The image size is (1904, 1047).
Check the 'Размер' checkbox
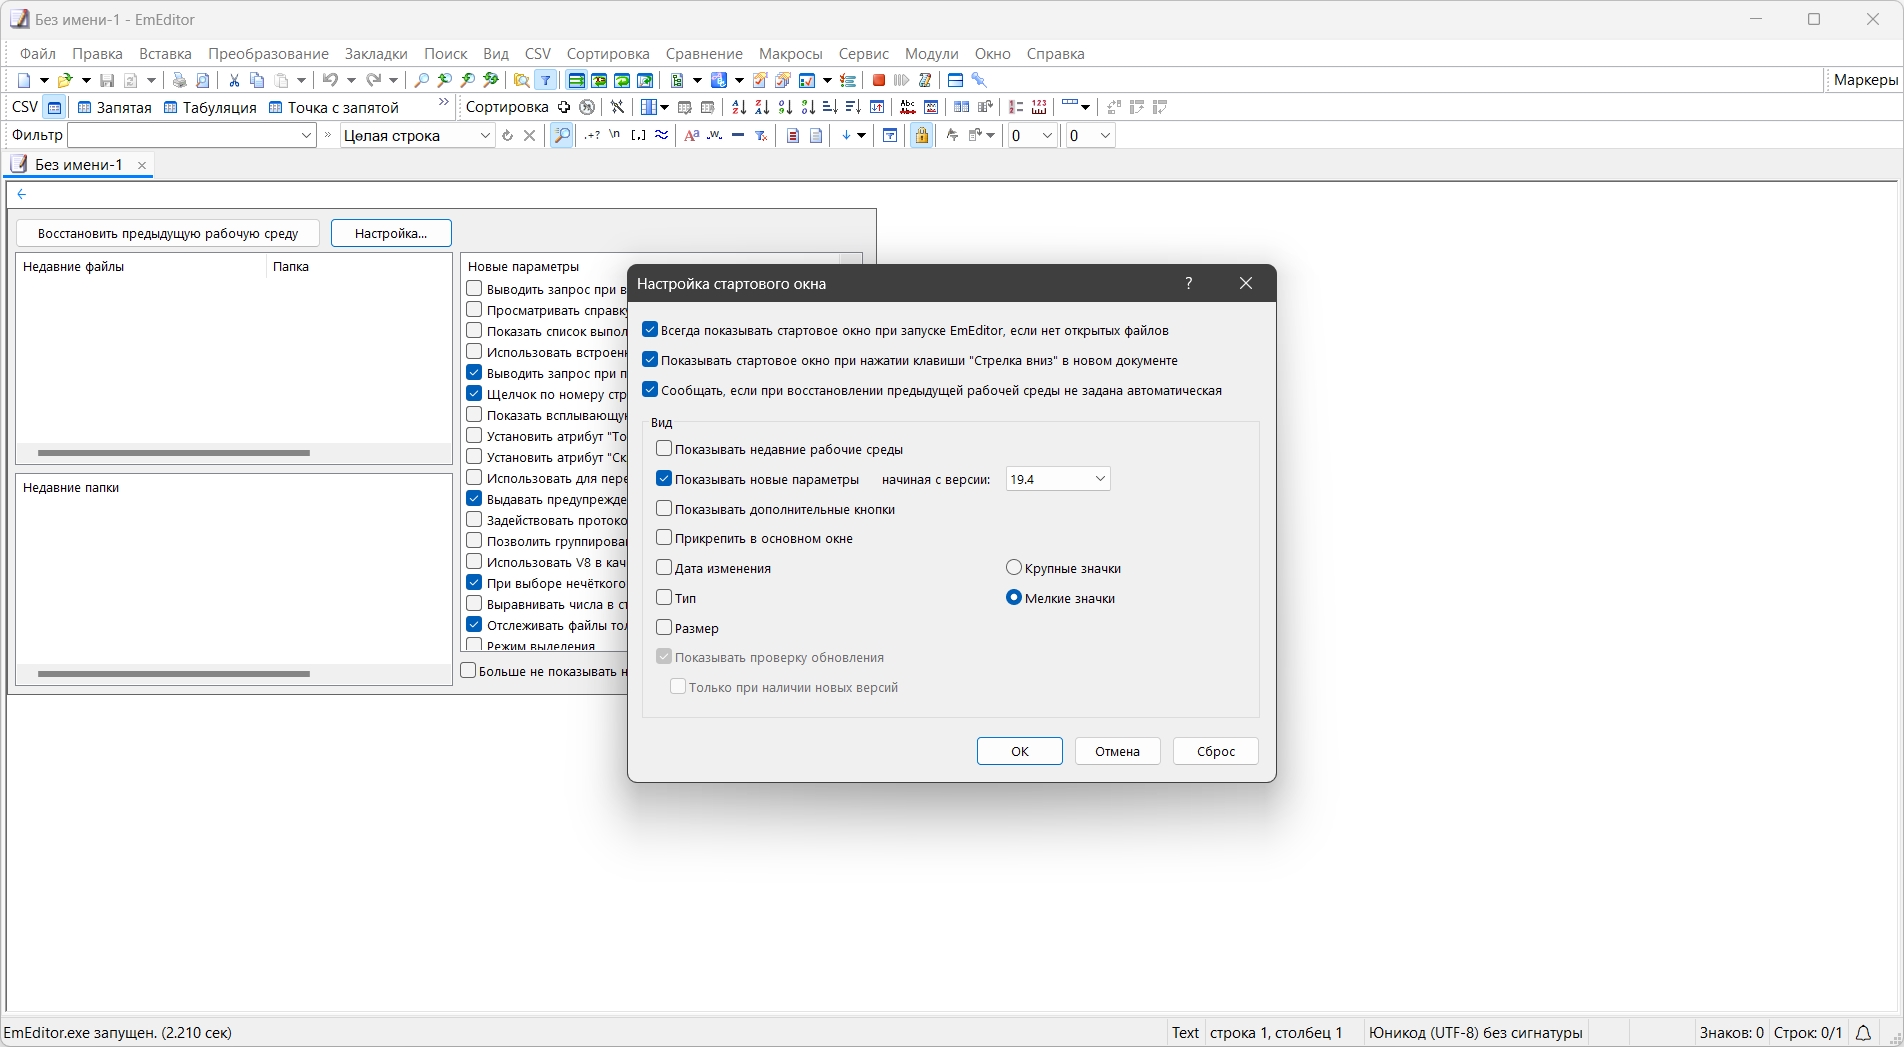point(664,628)
